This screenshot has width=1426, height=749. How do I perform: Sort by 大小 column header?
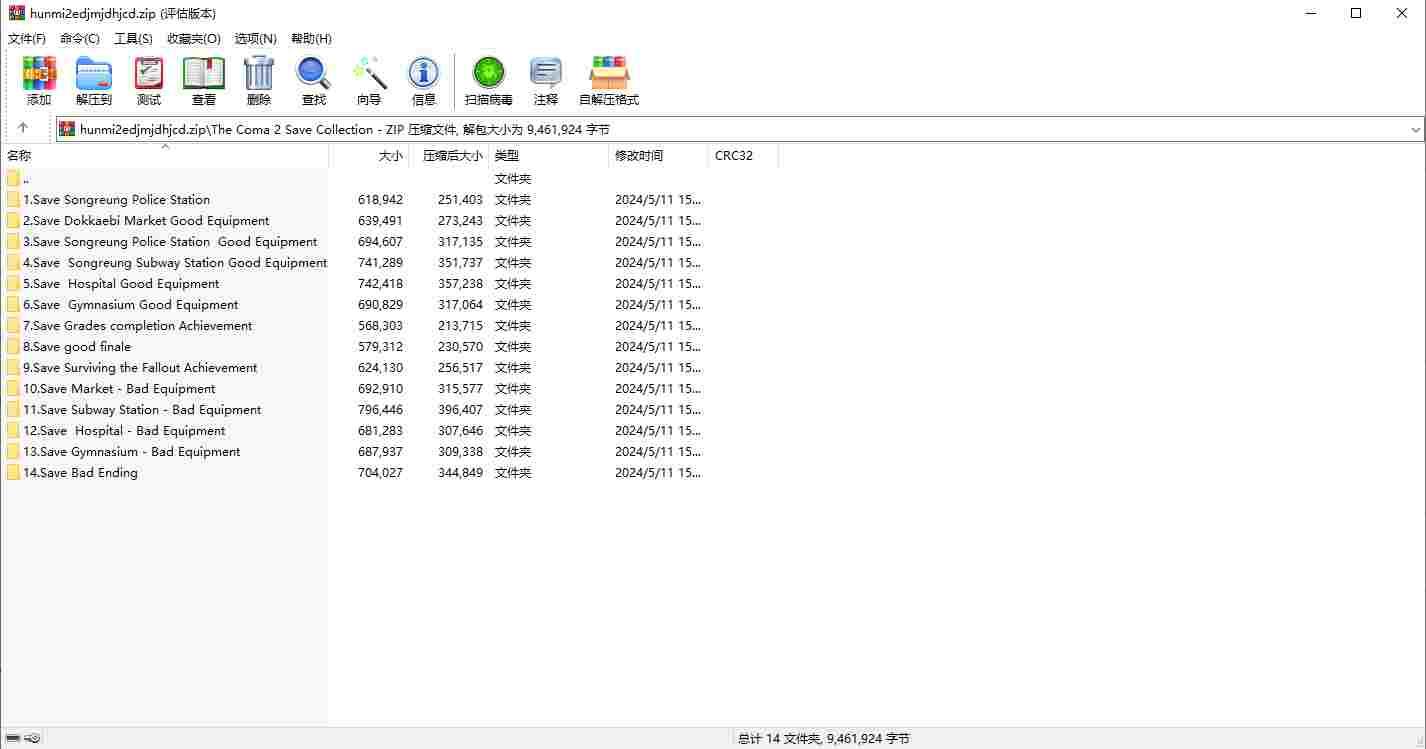pos(368,156)
